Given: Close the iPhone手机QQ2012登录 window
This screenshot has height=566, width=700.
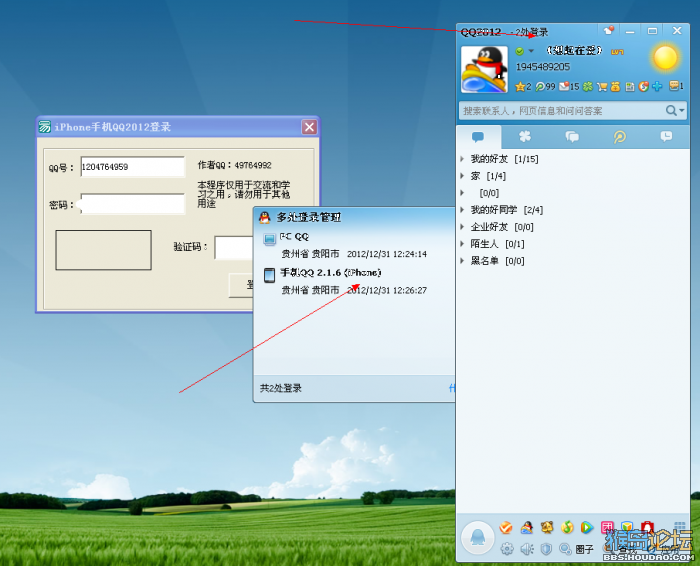Looking at the screenshot, I should coord(309,127).
